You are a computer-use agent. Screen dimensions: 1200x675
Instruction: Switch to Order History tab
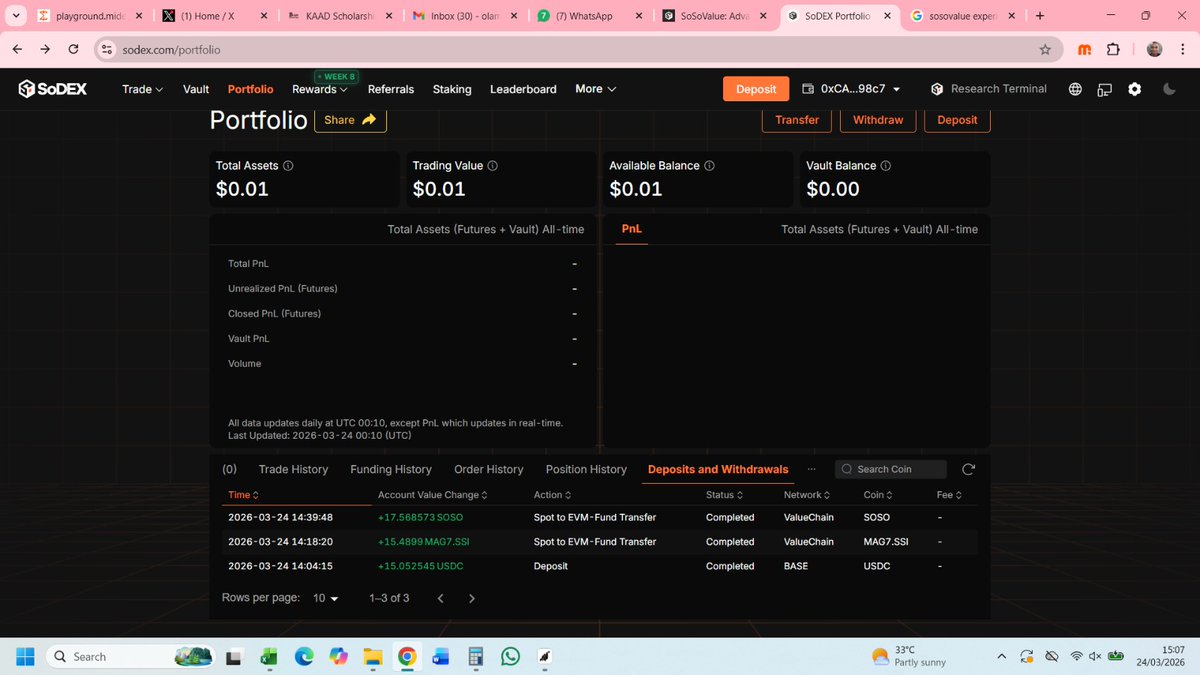(489, 469)
